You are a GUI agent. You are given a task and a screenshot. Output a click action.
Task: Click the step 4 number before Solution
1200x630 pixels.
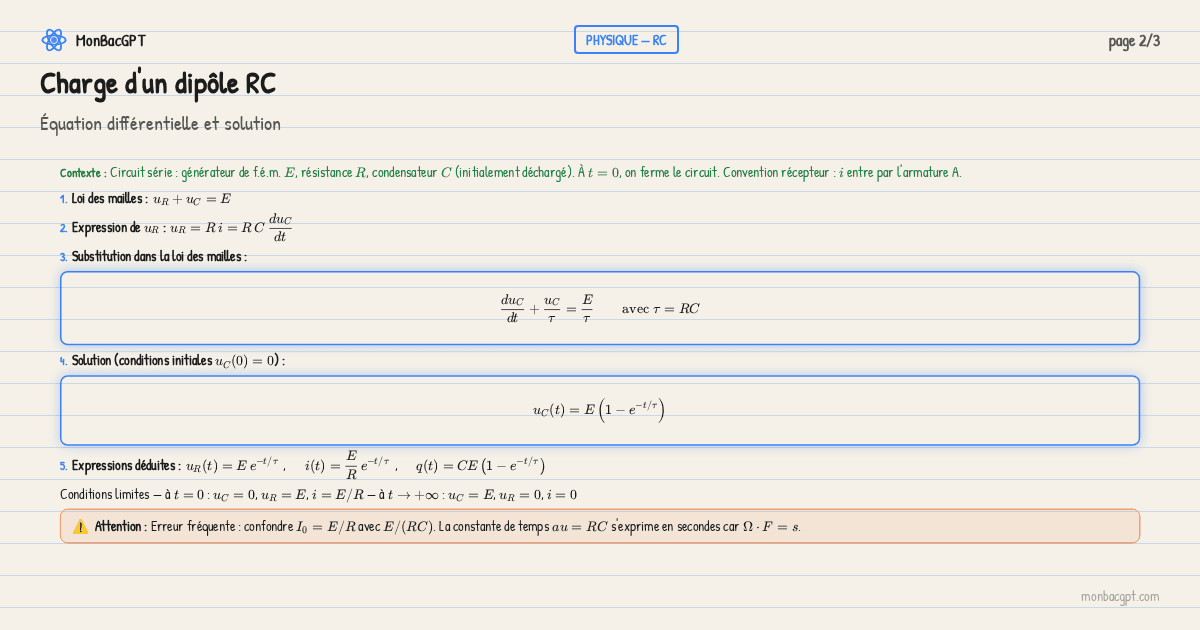click(x=63, y=361)
